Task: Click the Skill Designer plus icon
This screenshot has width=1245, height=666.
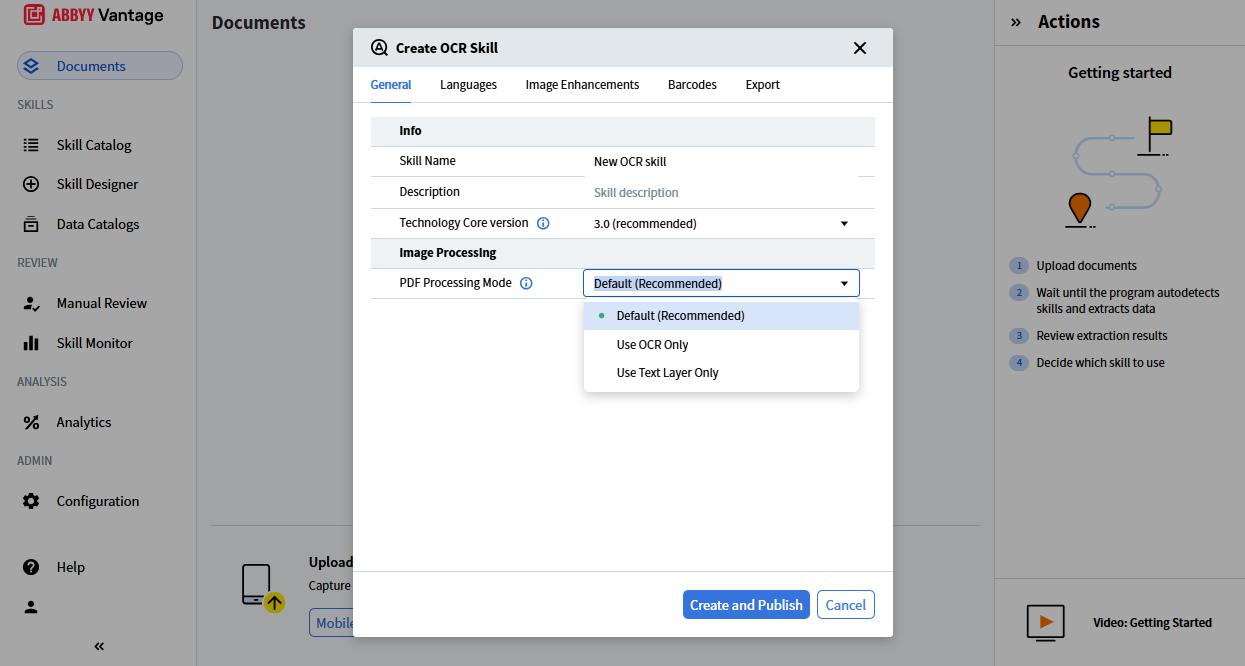Action: [31, 184]
